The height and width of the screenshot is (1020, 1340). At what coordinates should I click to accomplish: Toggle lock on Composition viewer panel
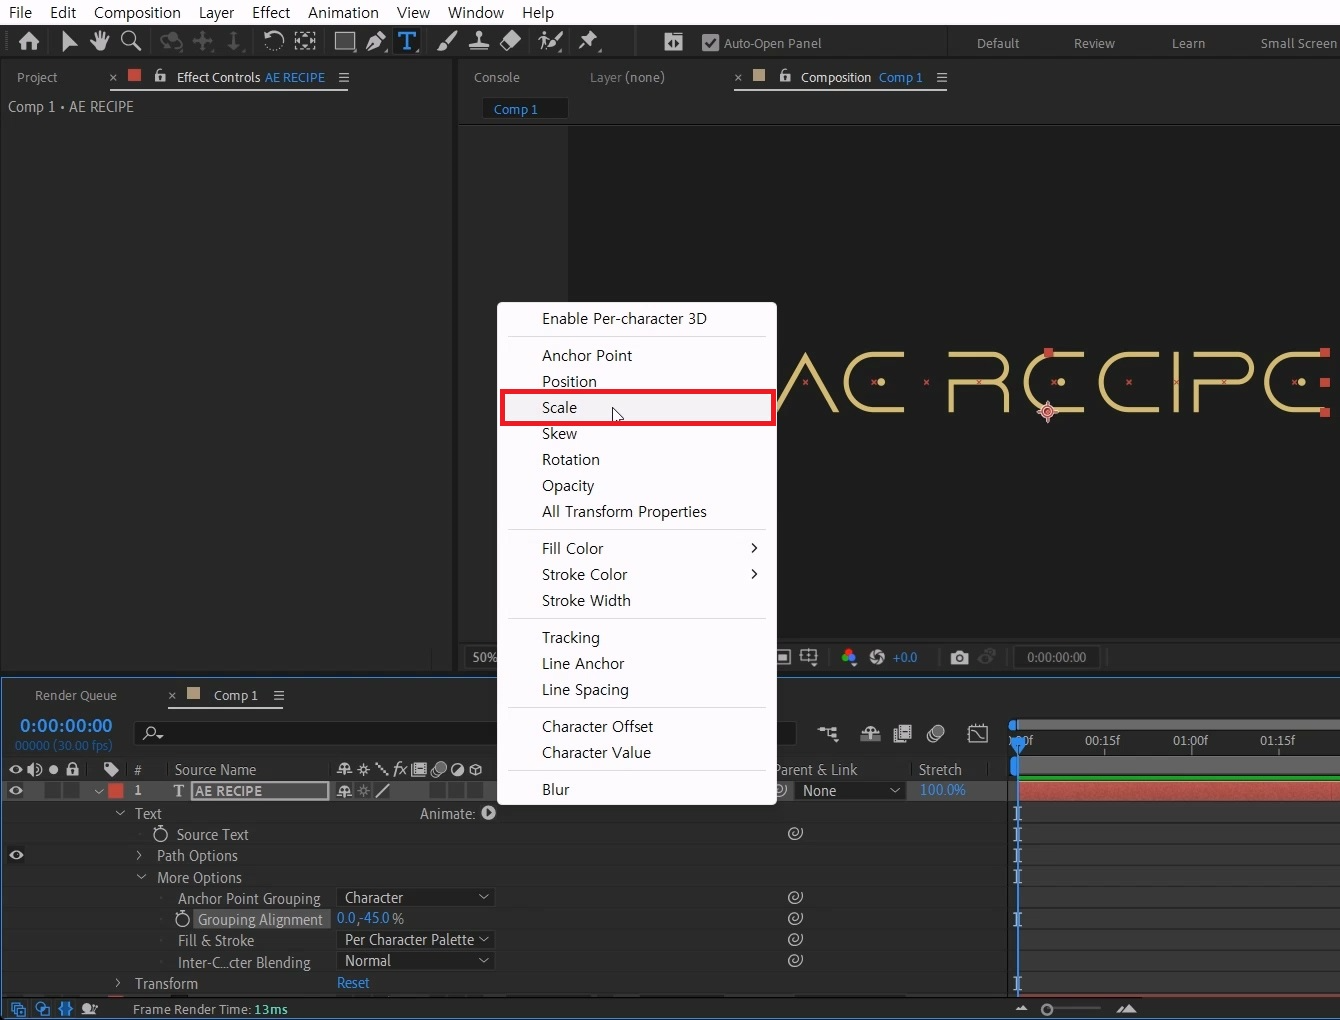pos(785,76)
